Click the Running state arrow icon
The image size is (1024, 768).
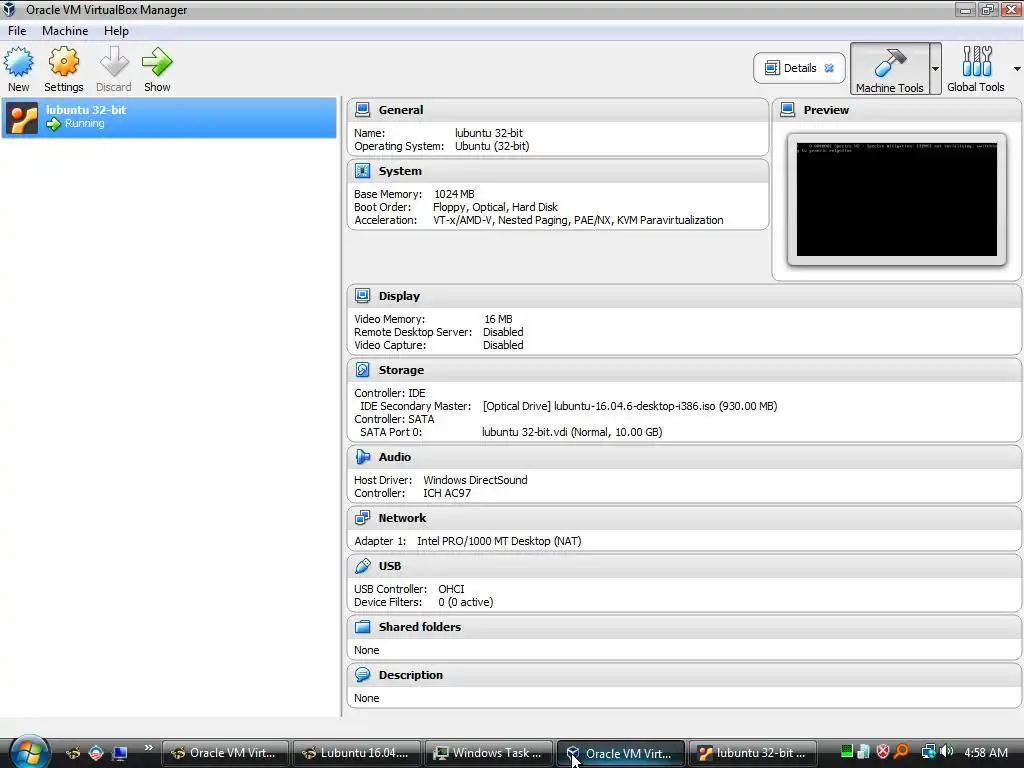(x=54, y=123)
